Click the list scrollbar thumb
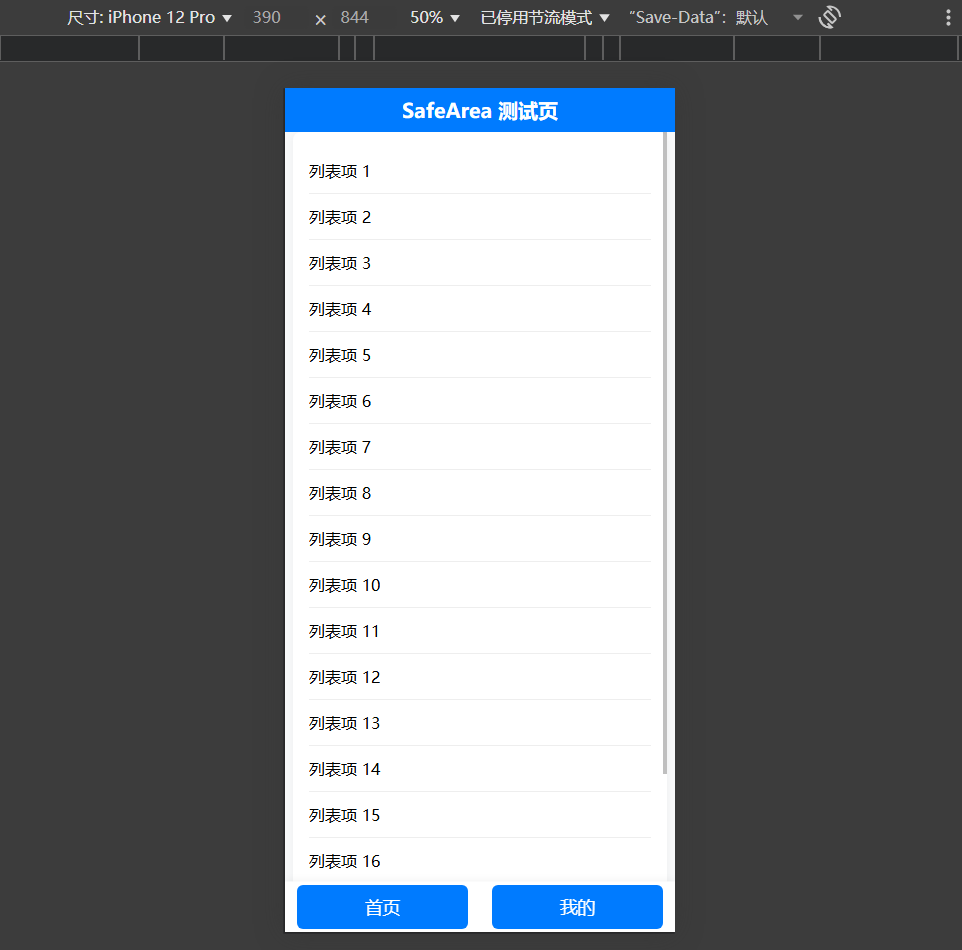 click(x=665, y=450)
